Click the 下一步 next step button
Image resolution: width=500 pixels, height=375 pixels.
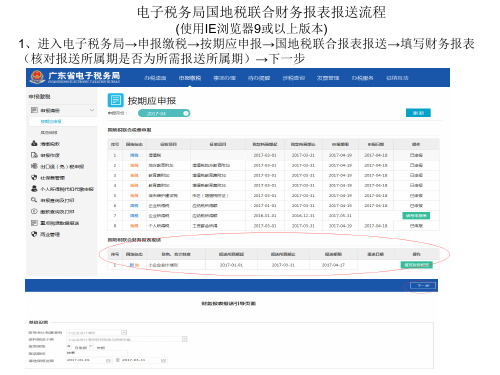[423, 285]
